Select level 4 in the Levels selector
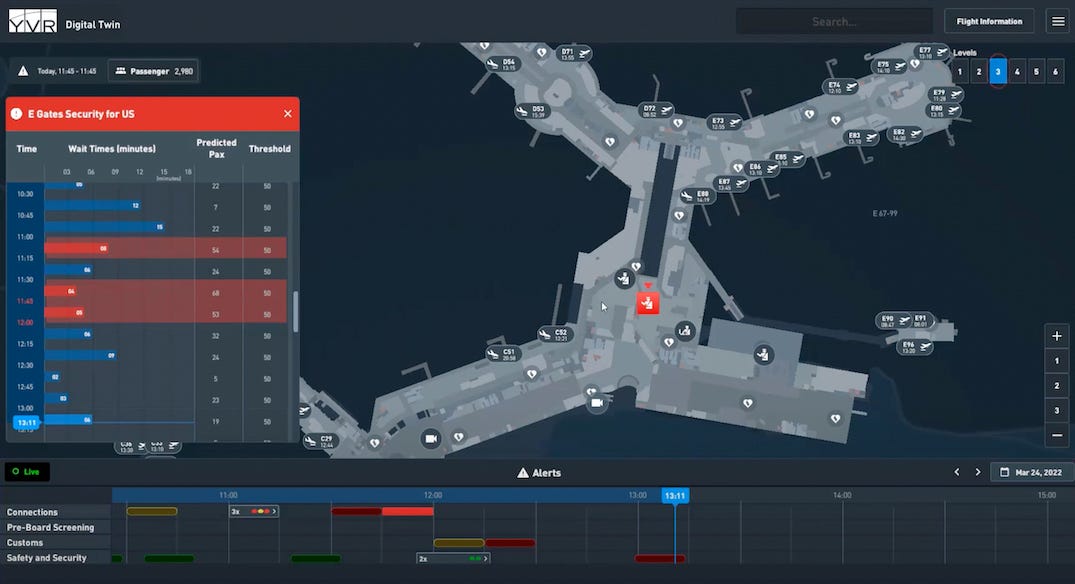This screenshot has width=1075, height=584. (x=1016, y=72)
